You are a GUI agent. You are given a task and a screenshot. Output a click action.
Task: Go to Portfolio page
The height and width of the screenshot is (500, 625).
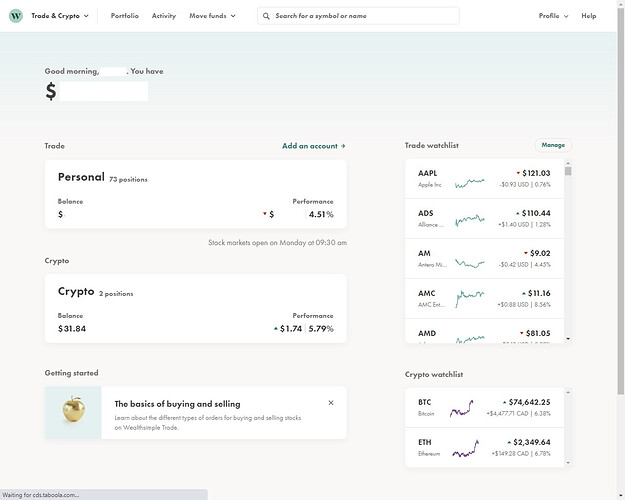click(x=125, y=16)
